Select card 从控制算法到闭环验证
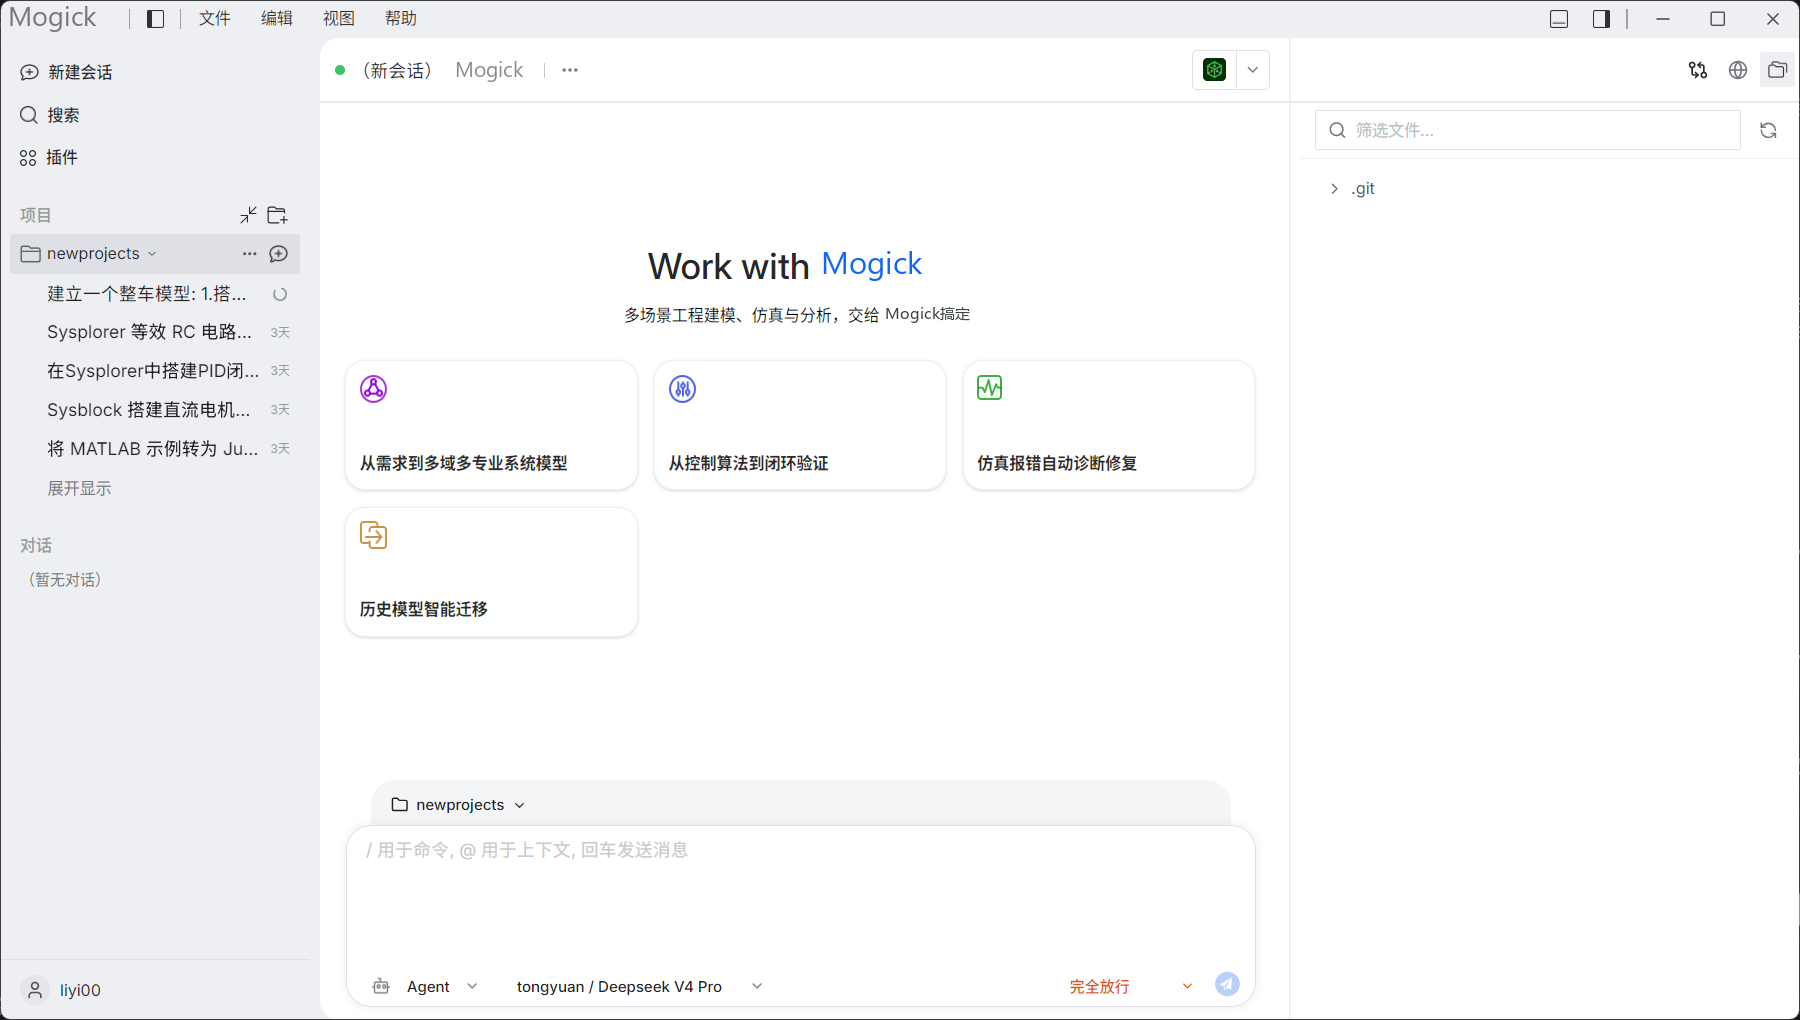This screenshot has width=1800, height=1020. point(800,425)
